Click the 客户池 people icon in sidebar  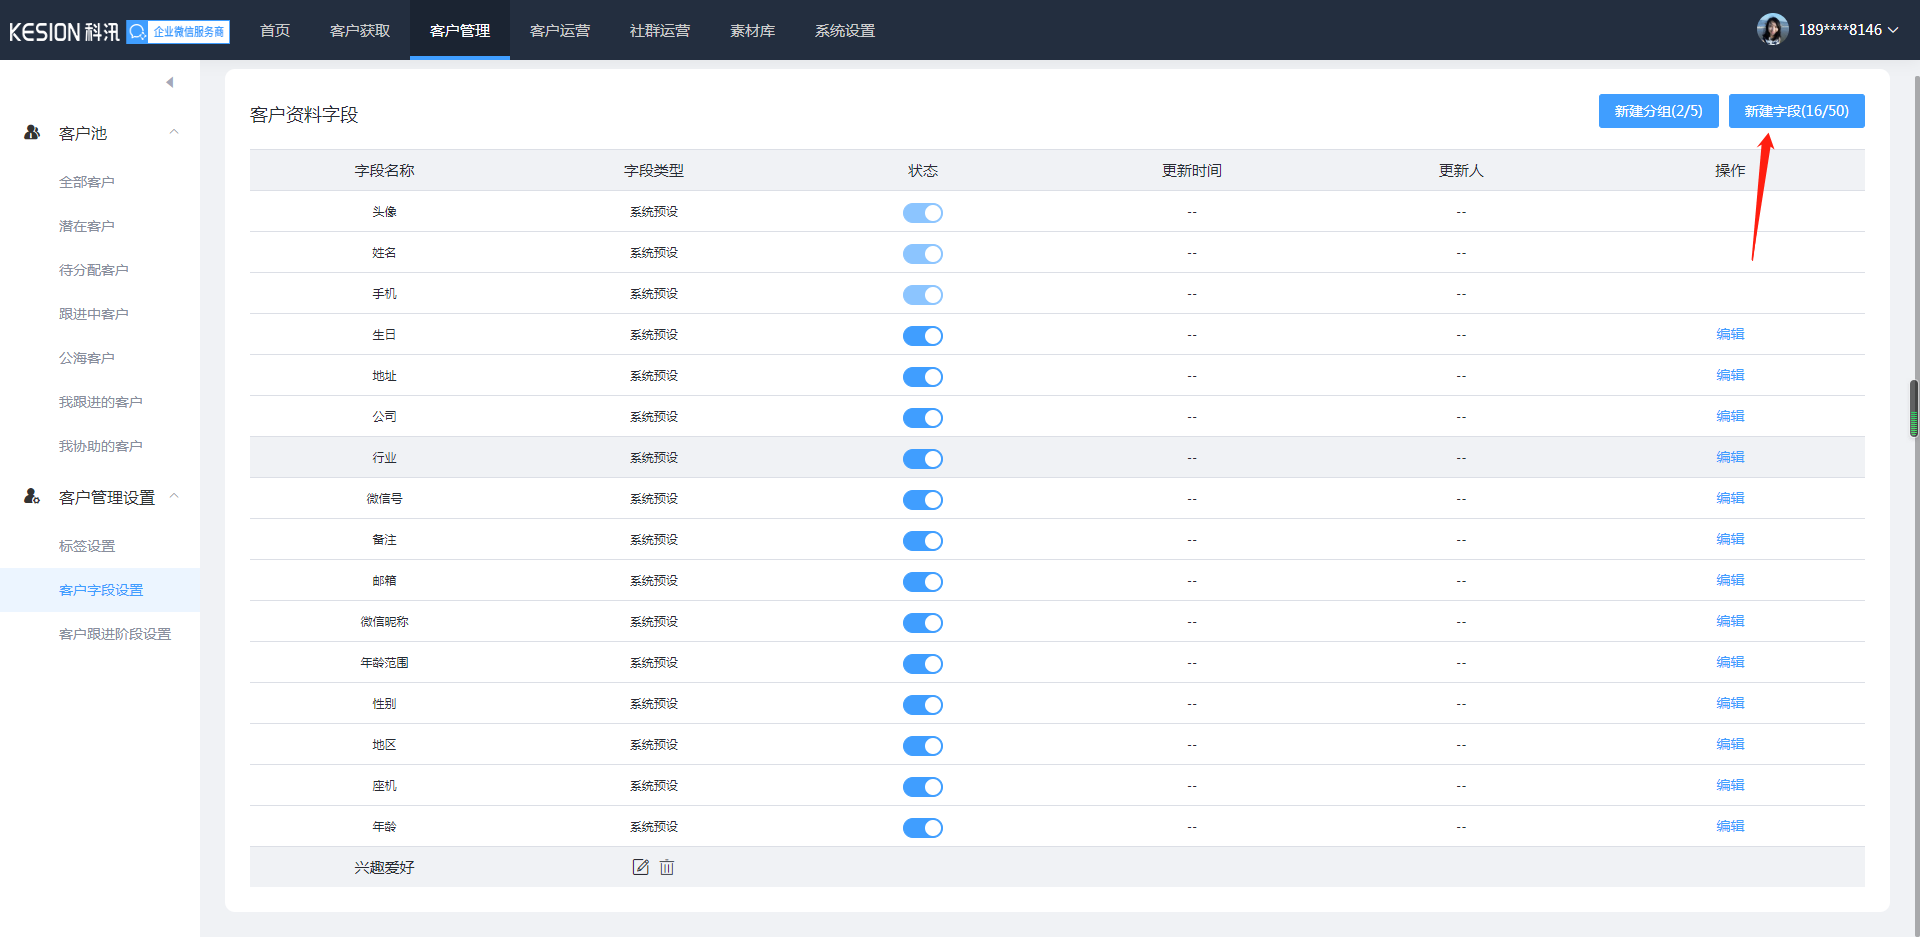point(32,132)
